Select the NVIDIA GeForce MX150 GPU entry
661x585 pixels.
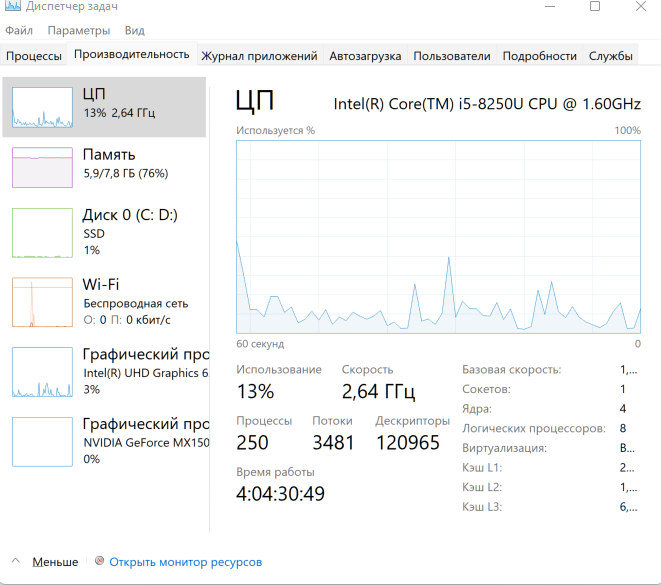104,442
